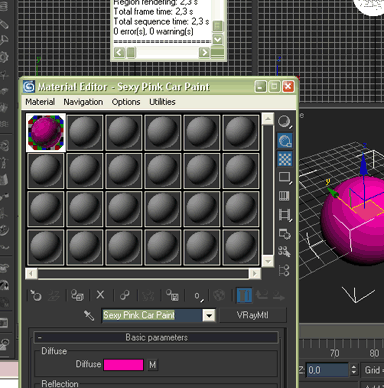Click scroll left arrow in render log window
384x388 pixels.
(x=119, y=52)
